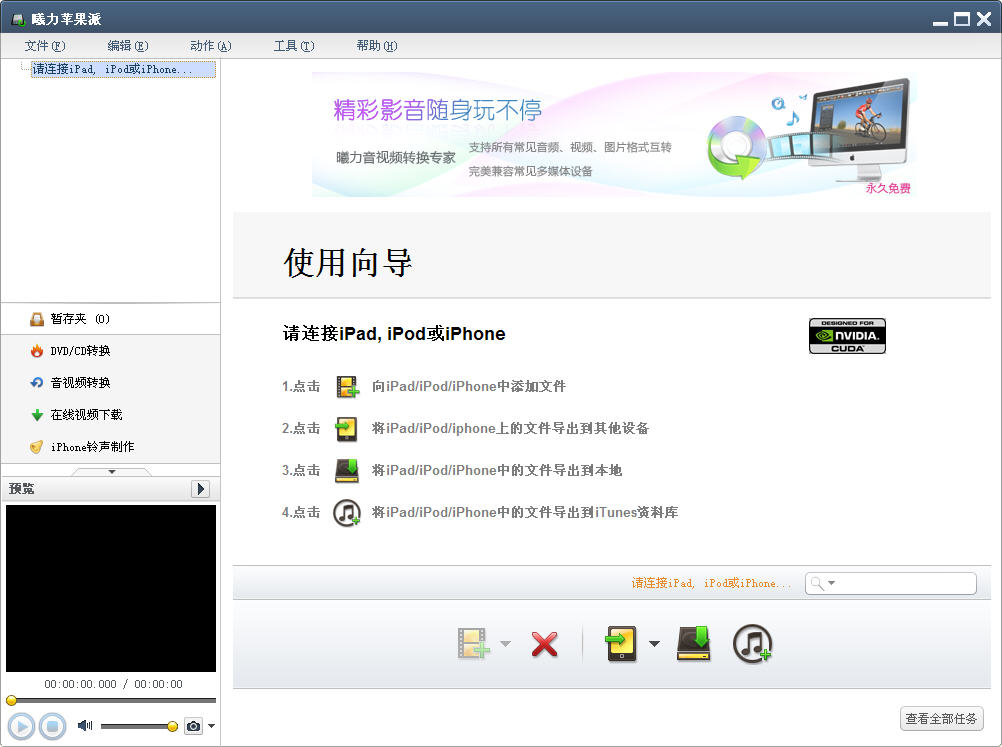Screen dimensions: 1002x747
Task: Open iPhone铃声制作 in sidebar
Action: [x=111, y=447]
